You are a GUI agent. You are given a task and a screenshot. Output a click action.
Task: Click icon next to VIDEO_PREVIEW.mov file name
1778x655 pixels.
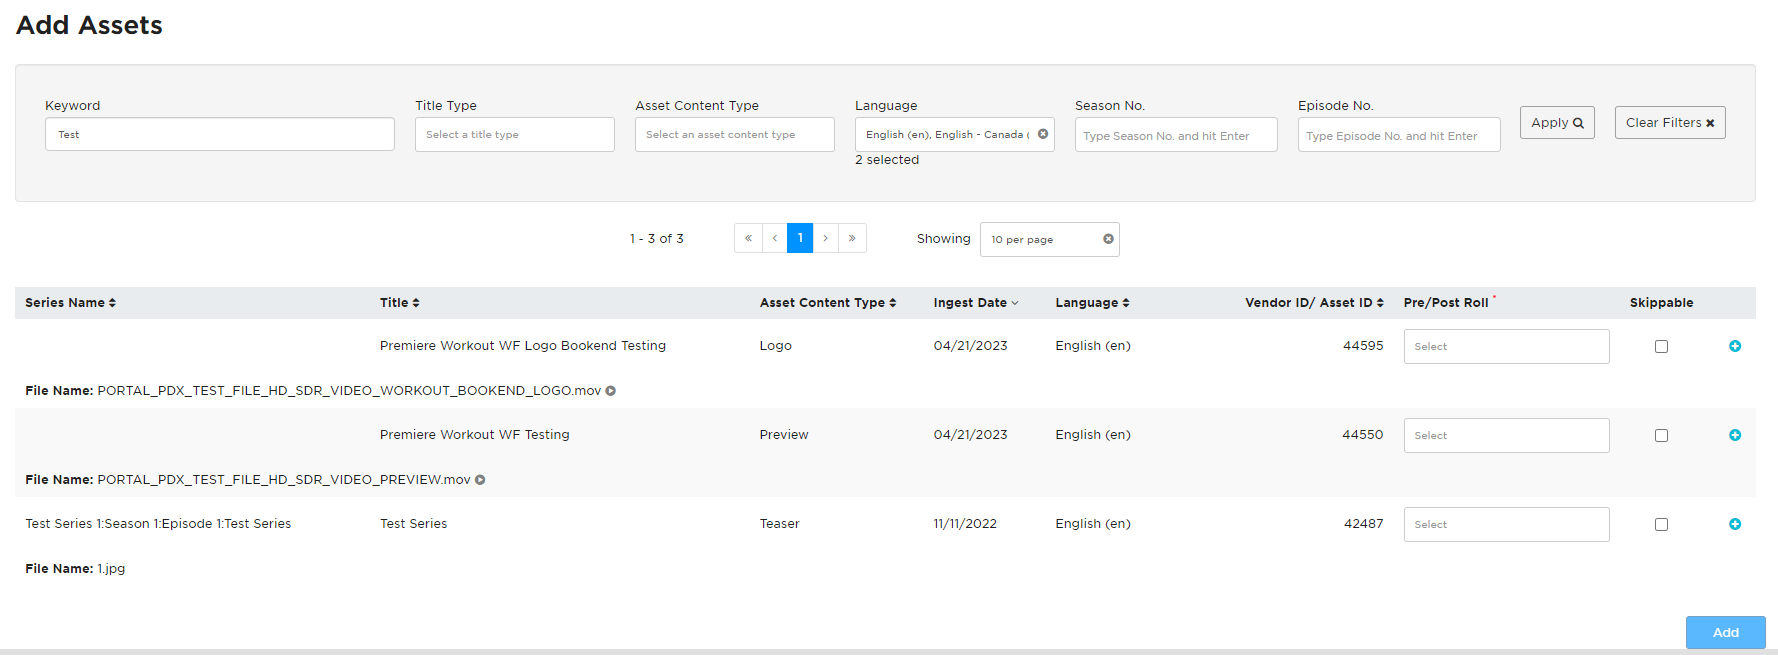click(480, 480)
